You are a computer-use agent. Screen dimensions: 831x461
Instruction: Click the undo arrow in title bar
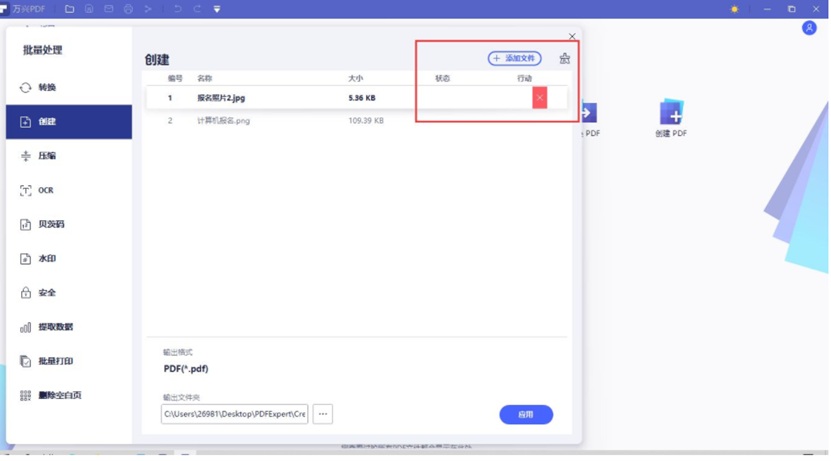coord(178,9)
